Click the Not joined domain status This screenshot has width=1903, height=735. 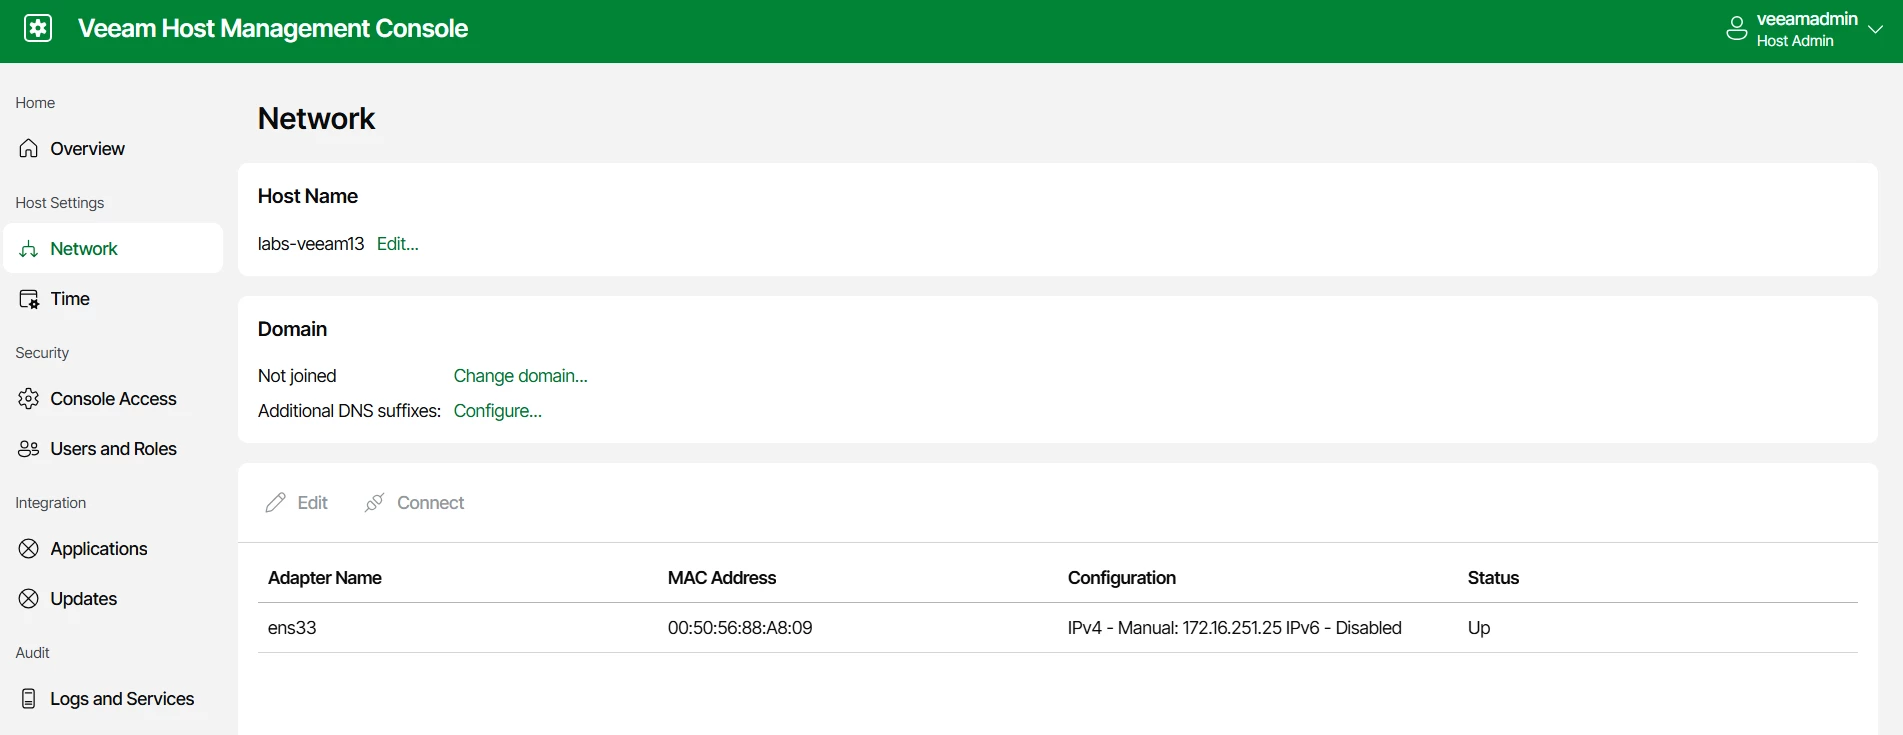click(x=297, y=376)
